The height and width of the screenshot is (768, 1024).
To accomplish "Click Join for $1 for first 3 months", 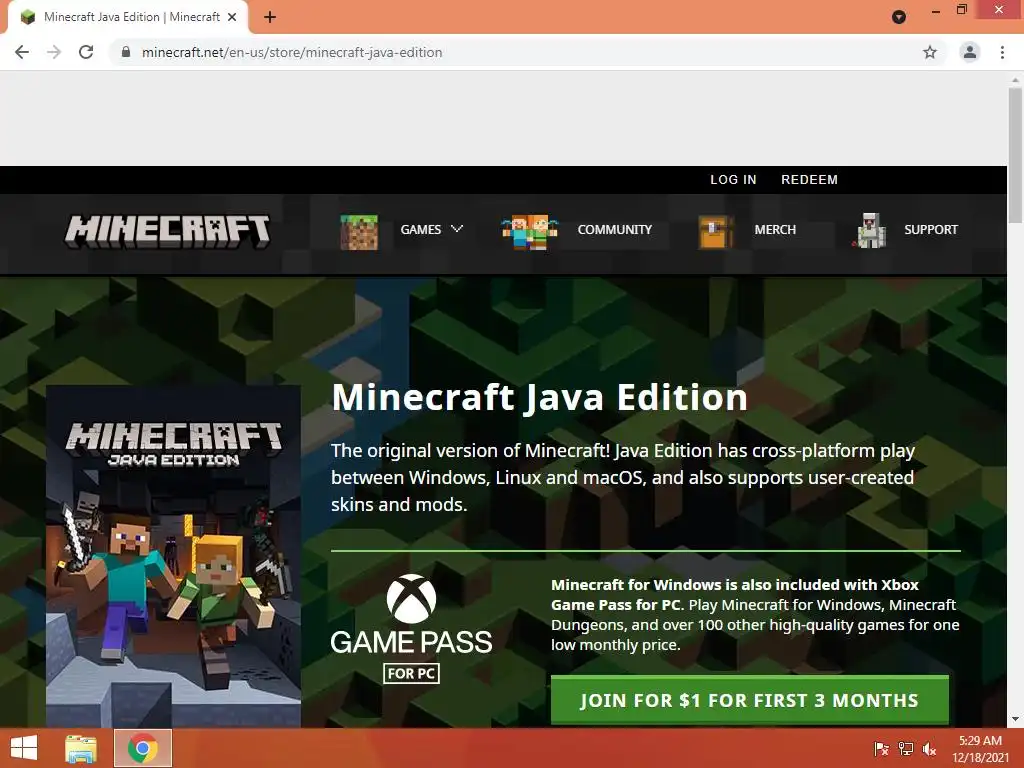I will click(x=750, y=700).
